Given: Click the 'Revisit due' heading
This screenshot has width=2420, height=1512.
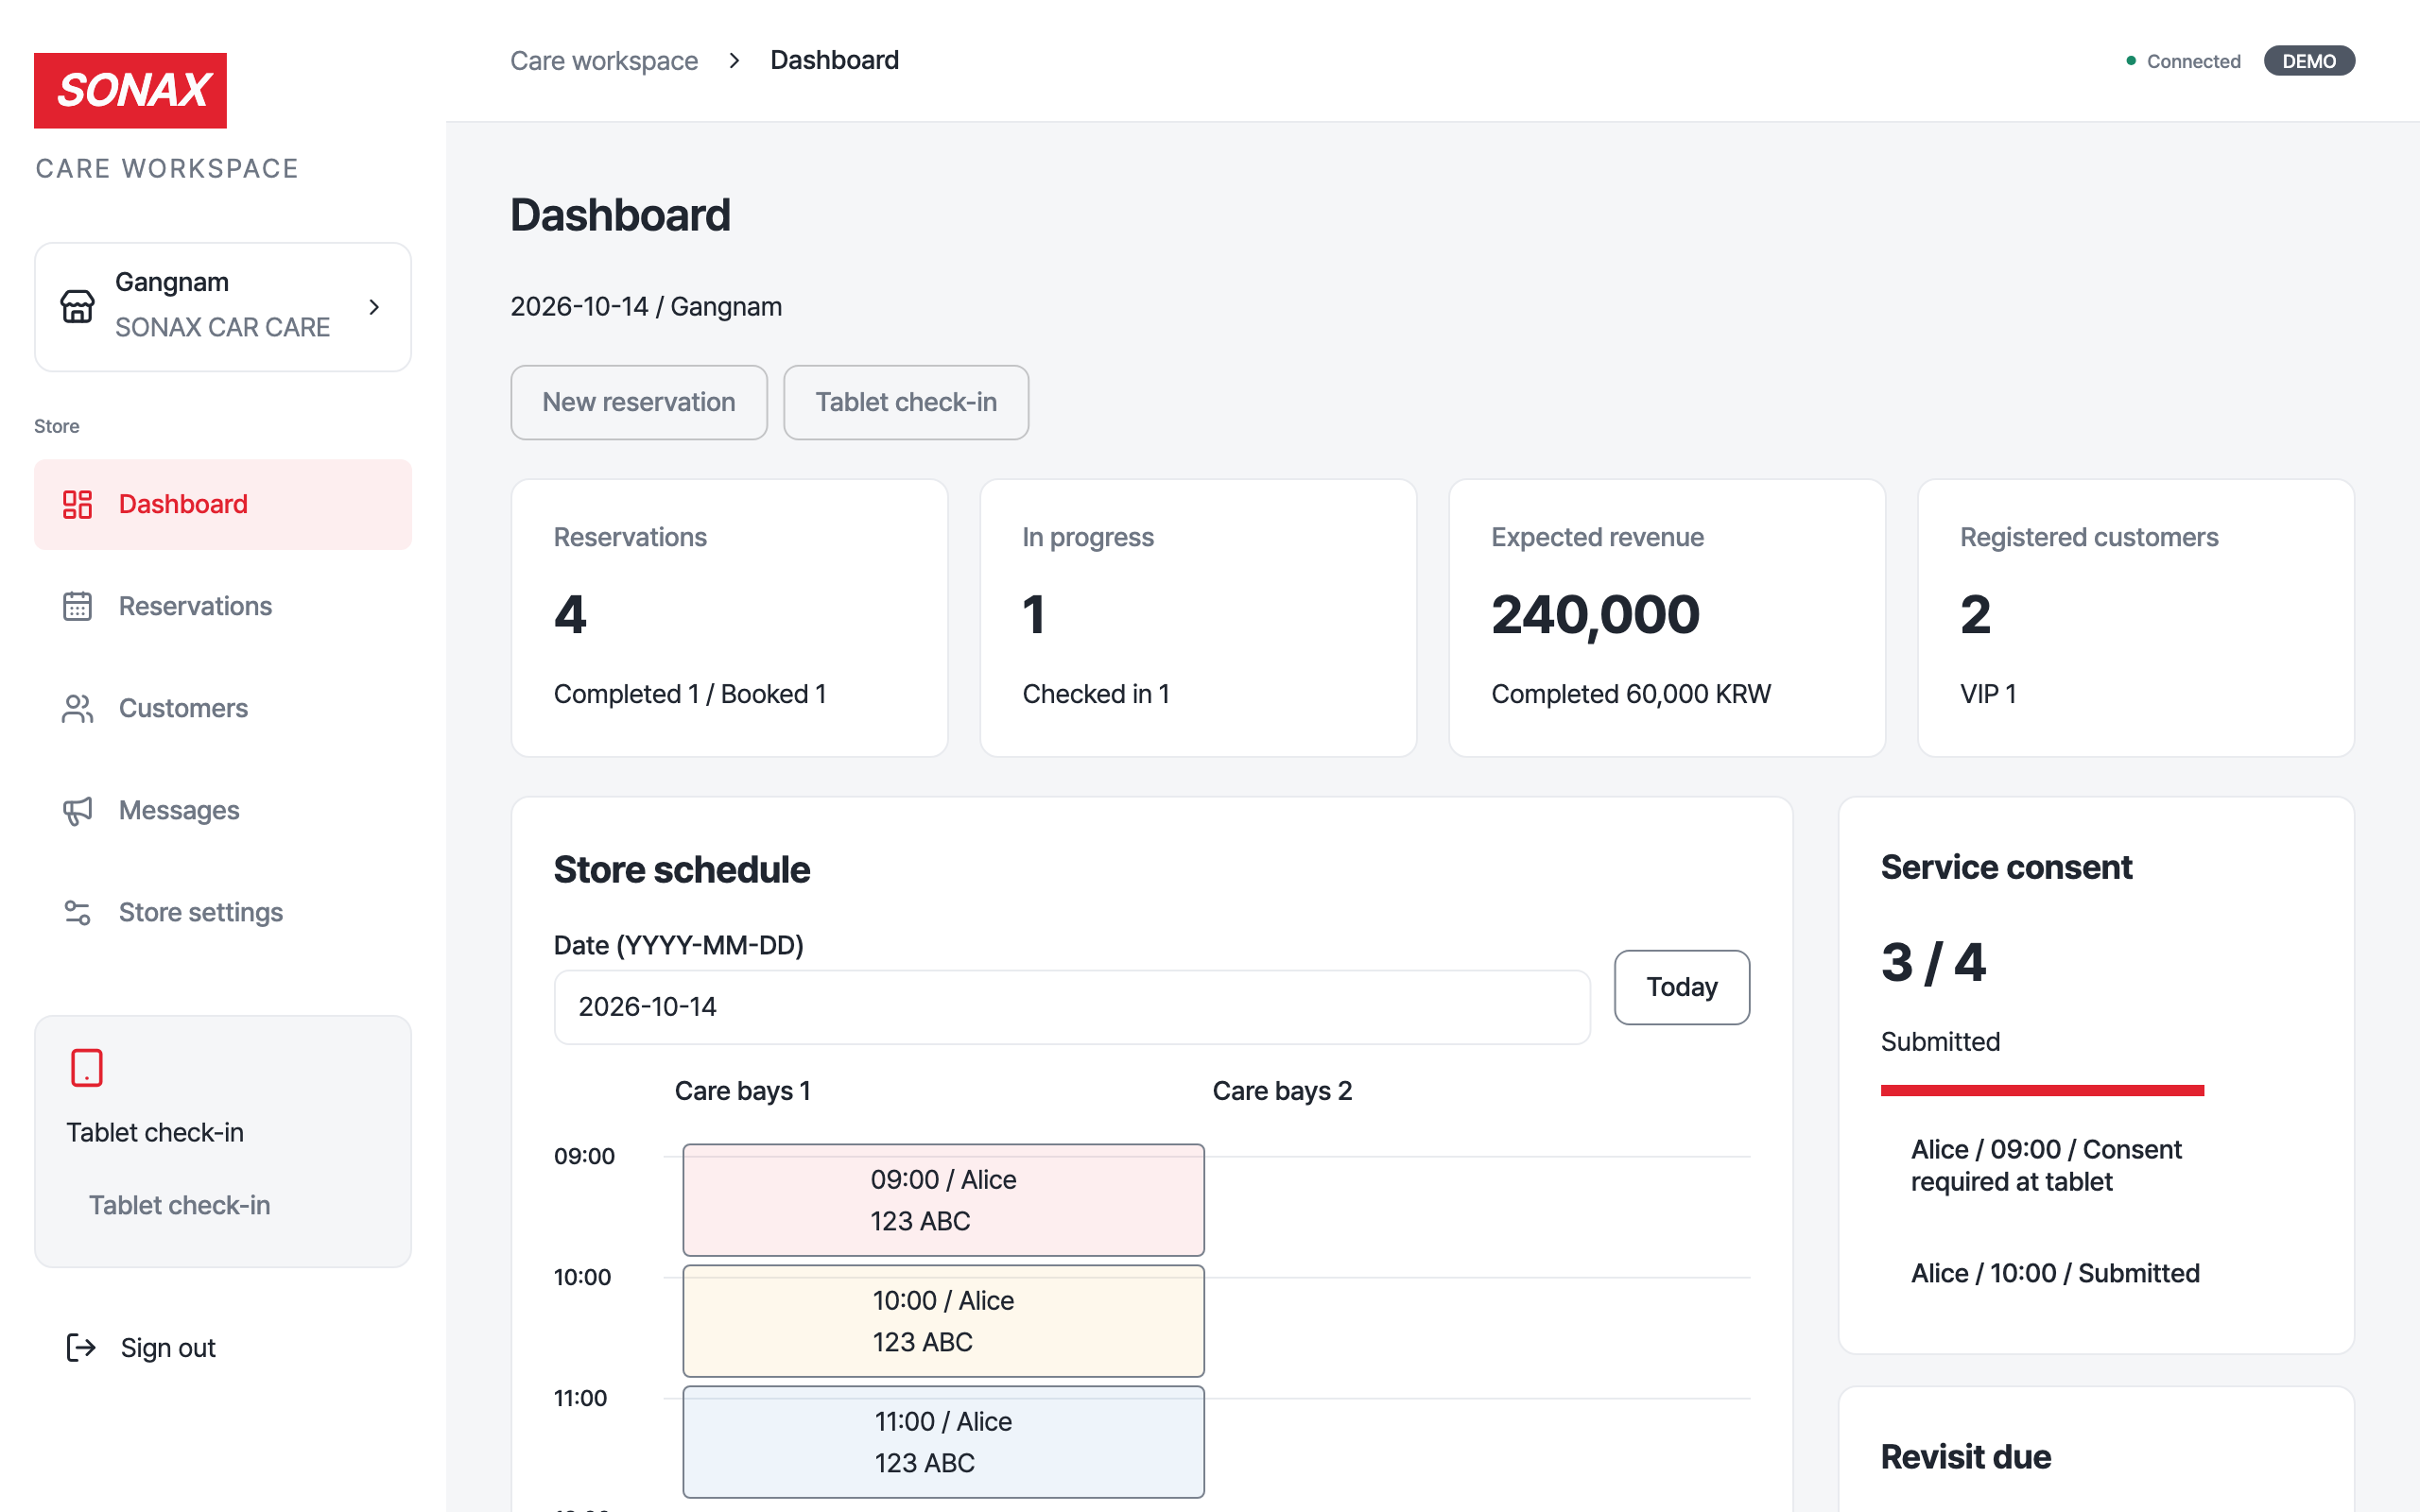Looking at the screenshot, I should 1965,1457.
